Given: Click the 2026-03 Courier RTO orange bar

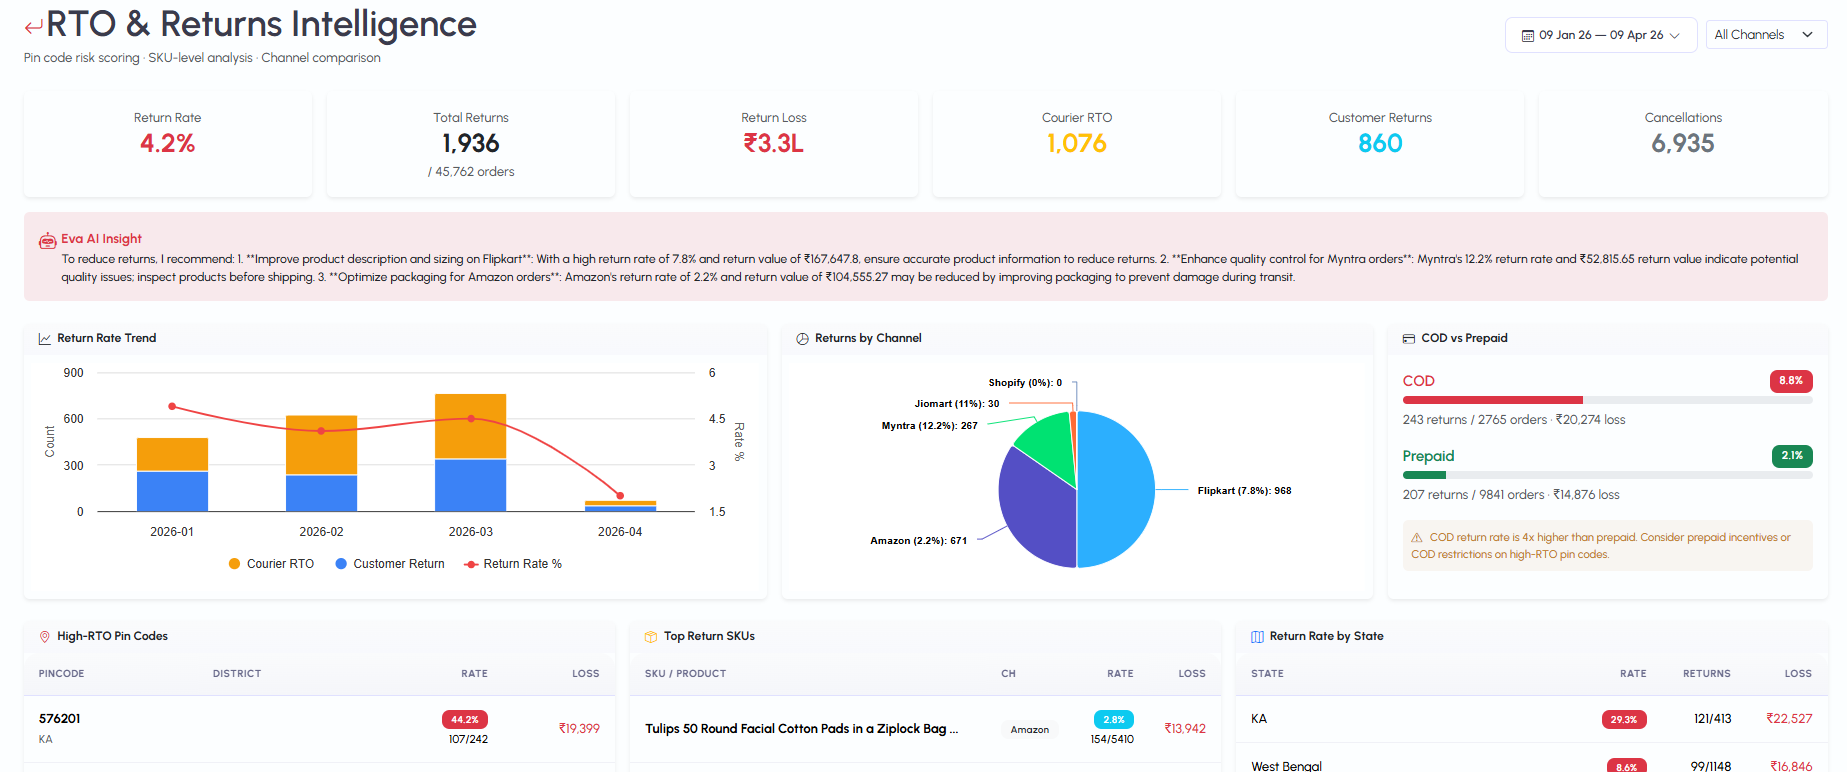Looking at the screenshot, I should [x=470, y=426].
